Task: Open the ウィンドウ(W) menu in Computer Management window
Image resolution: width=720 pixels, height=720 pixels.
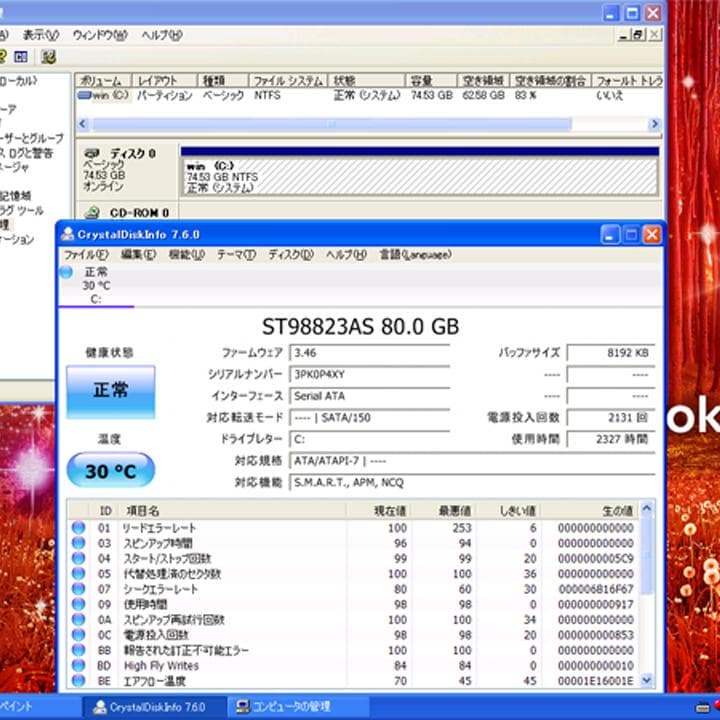Action: [100, 35]
